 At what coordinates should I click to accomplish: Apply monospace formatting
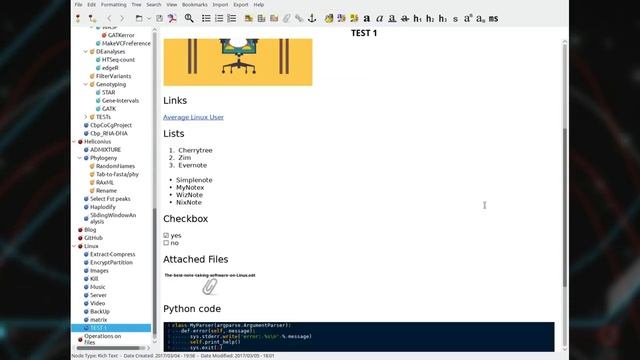[x=493, y=18]
